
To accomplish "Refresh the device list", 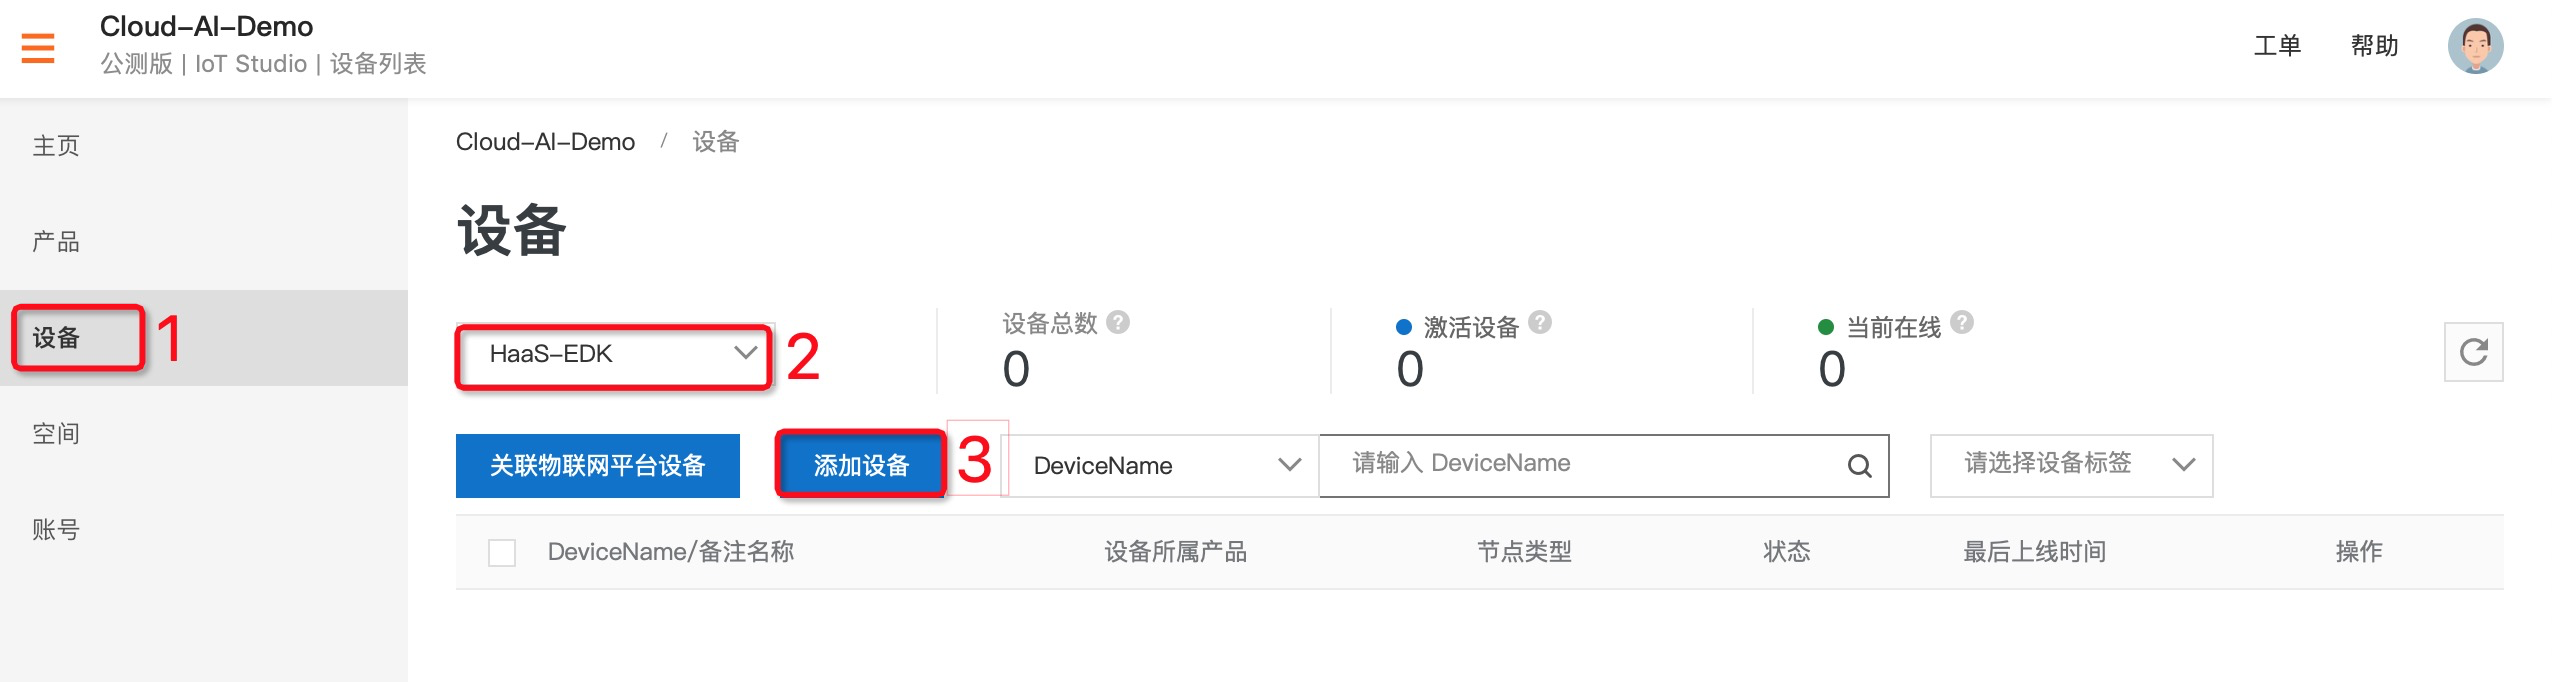I will (x=2473, y=352).
